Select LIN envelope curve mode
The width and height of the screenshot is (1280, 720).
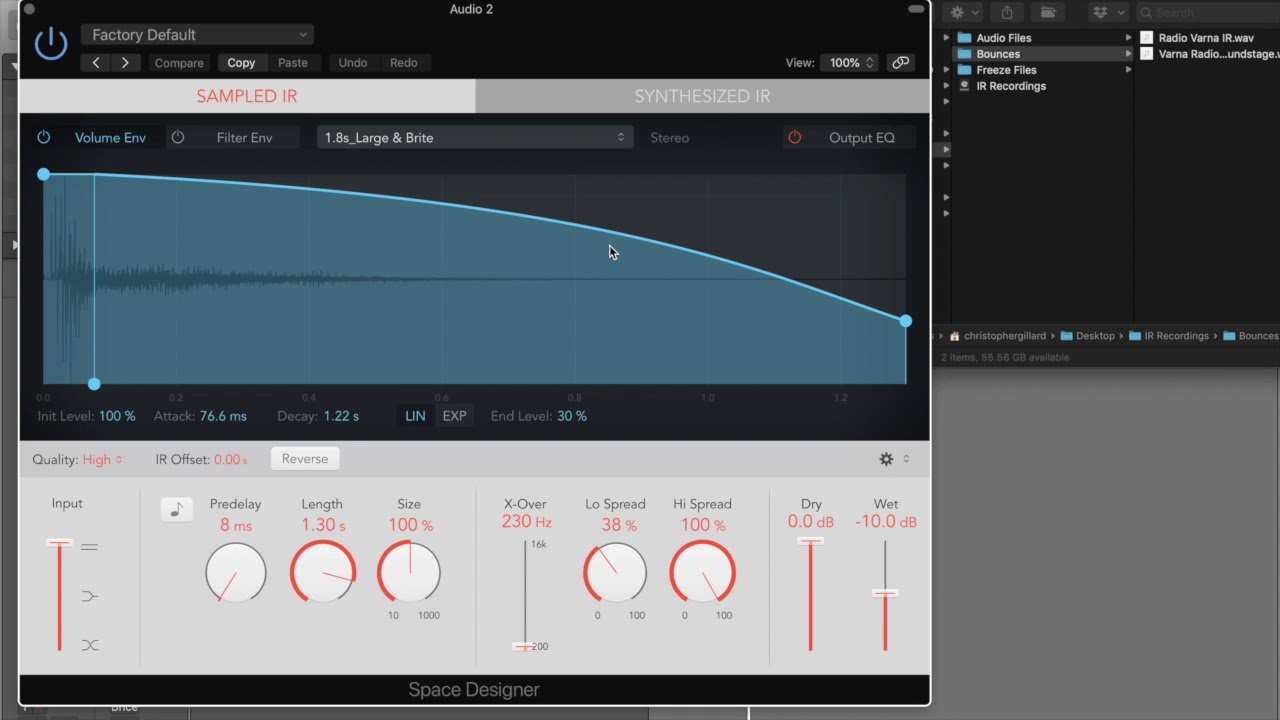415,416
